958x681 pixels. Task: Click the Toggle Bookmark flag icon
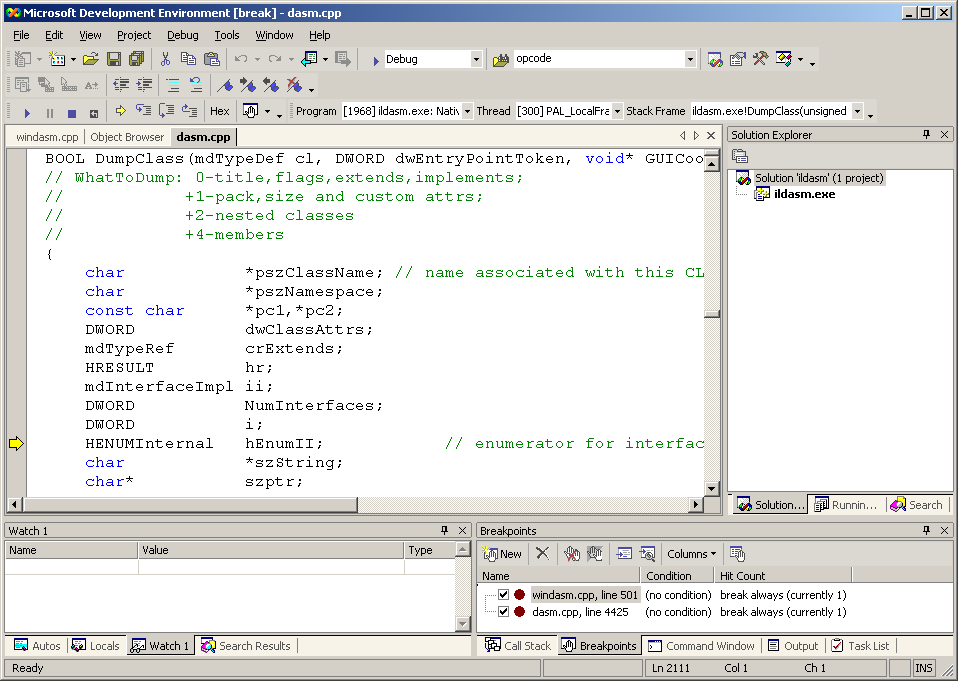coord(224,85)
